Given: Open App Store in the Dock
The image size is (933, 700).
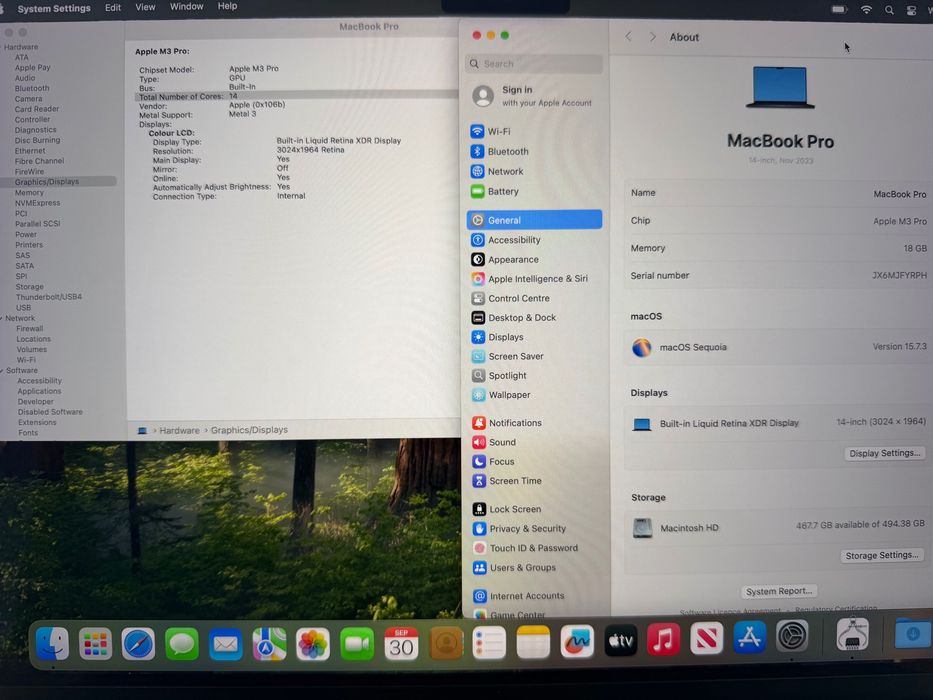Looking at the screenshot, I should 749,638.
